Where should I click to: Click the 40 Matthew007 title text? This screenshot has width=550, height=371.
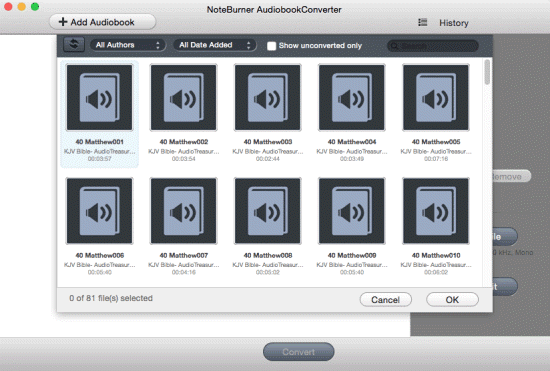[x=183, y=255]
